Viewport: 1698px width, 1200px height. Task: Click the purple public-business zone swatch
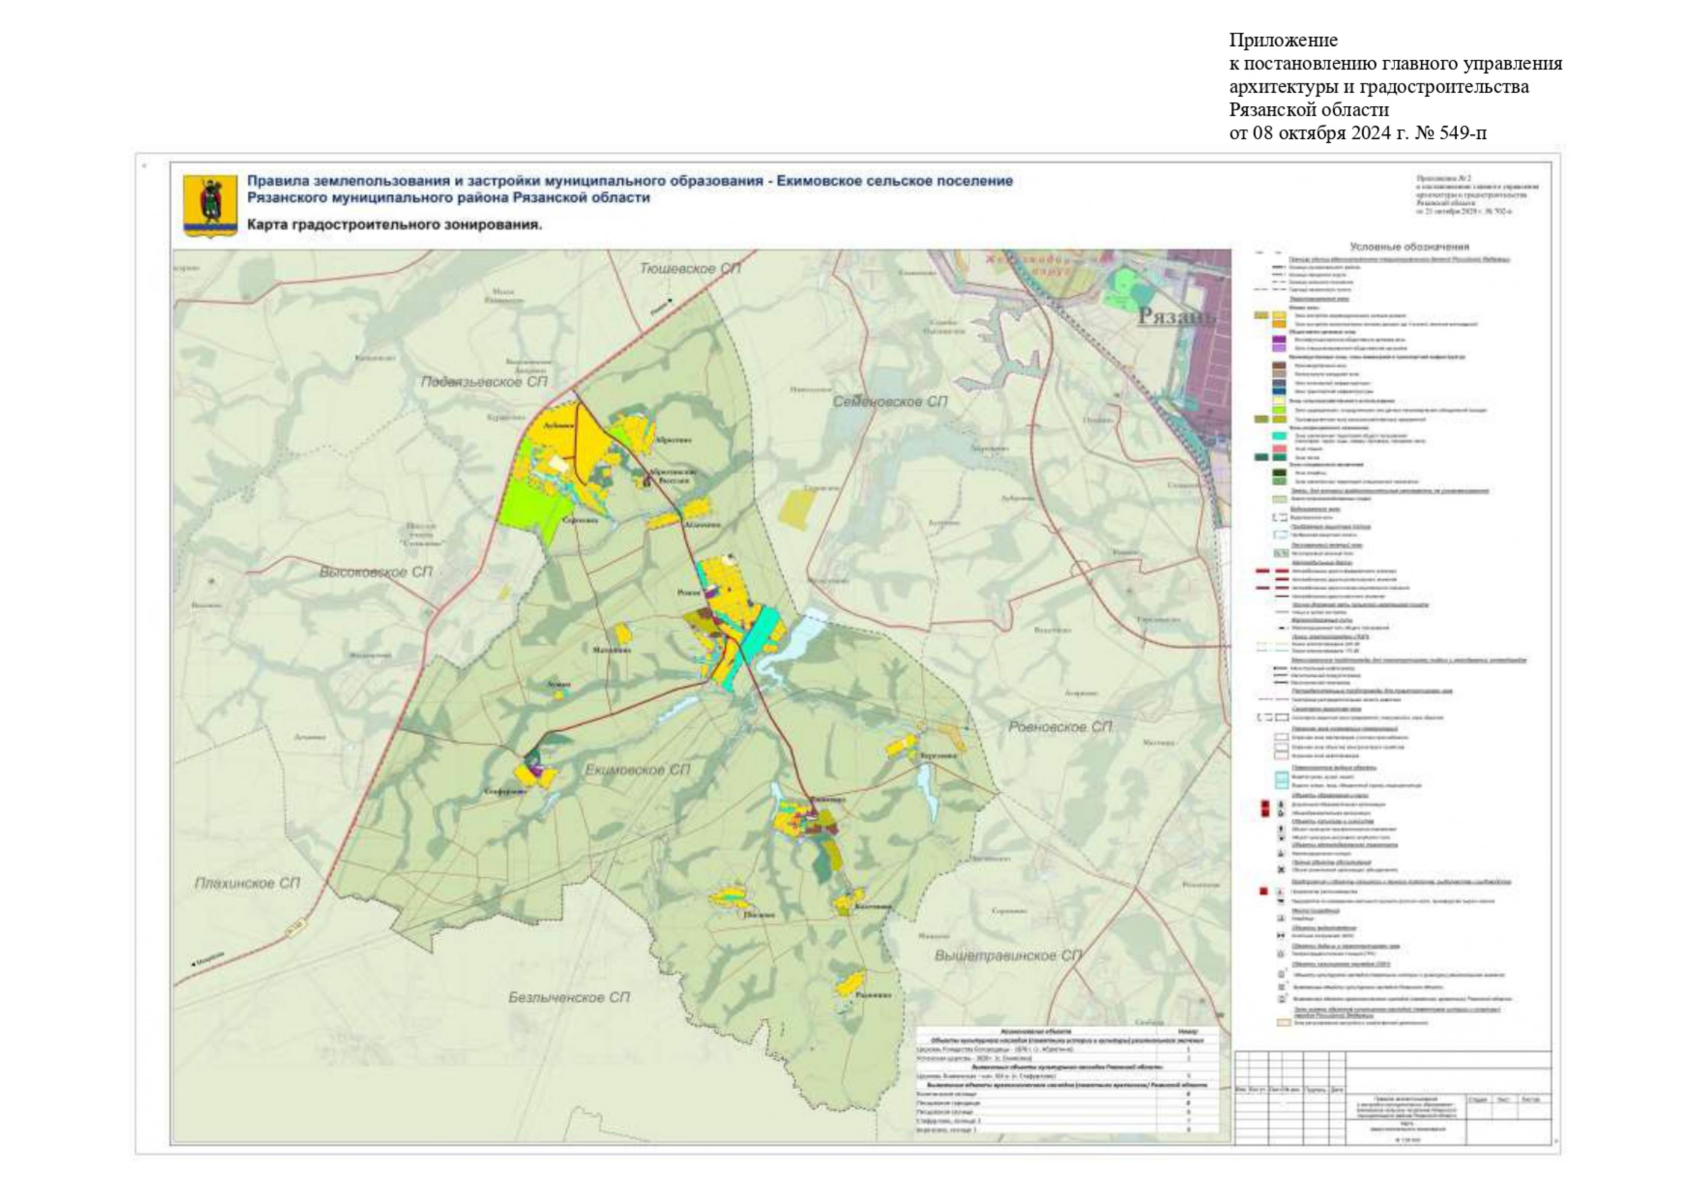click(1279, 341)
